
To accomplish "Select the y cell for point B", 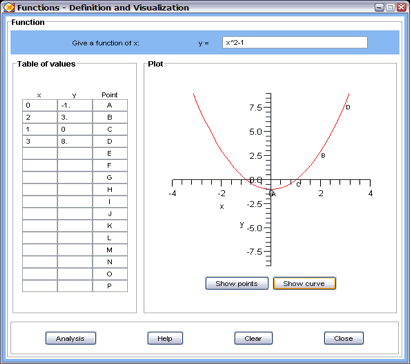I will pyautogui.click(x=75, y=117).
